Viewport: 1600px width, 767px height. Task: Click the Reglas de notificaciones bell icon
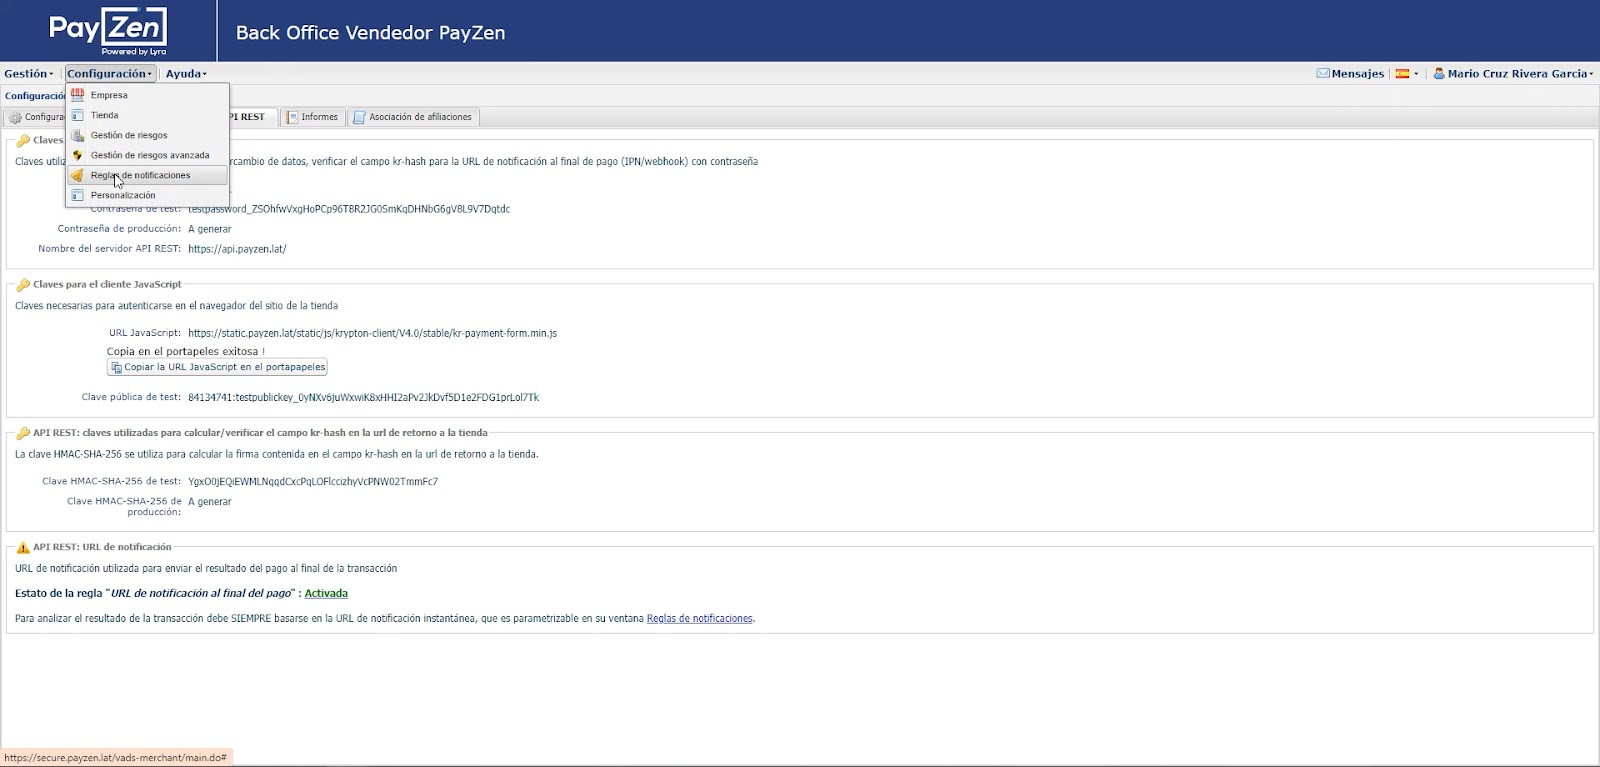point(77,175)
